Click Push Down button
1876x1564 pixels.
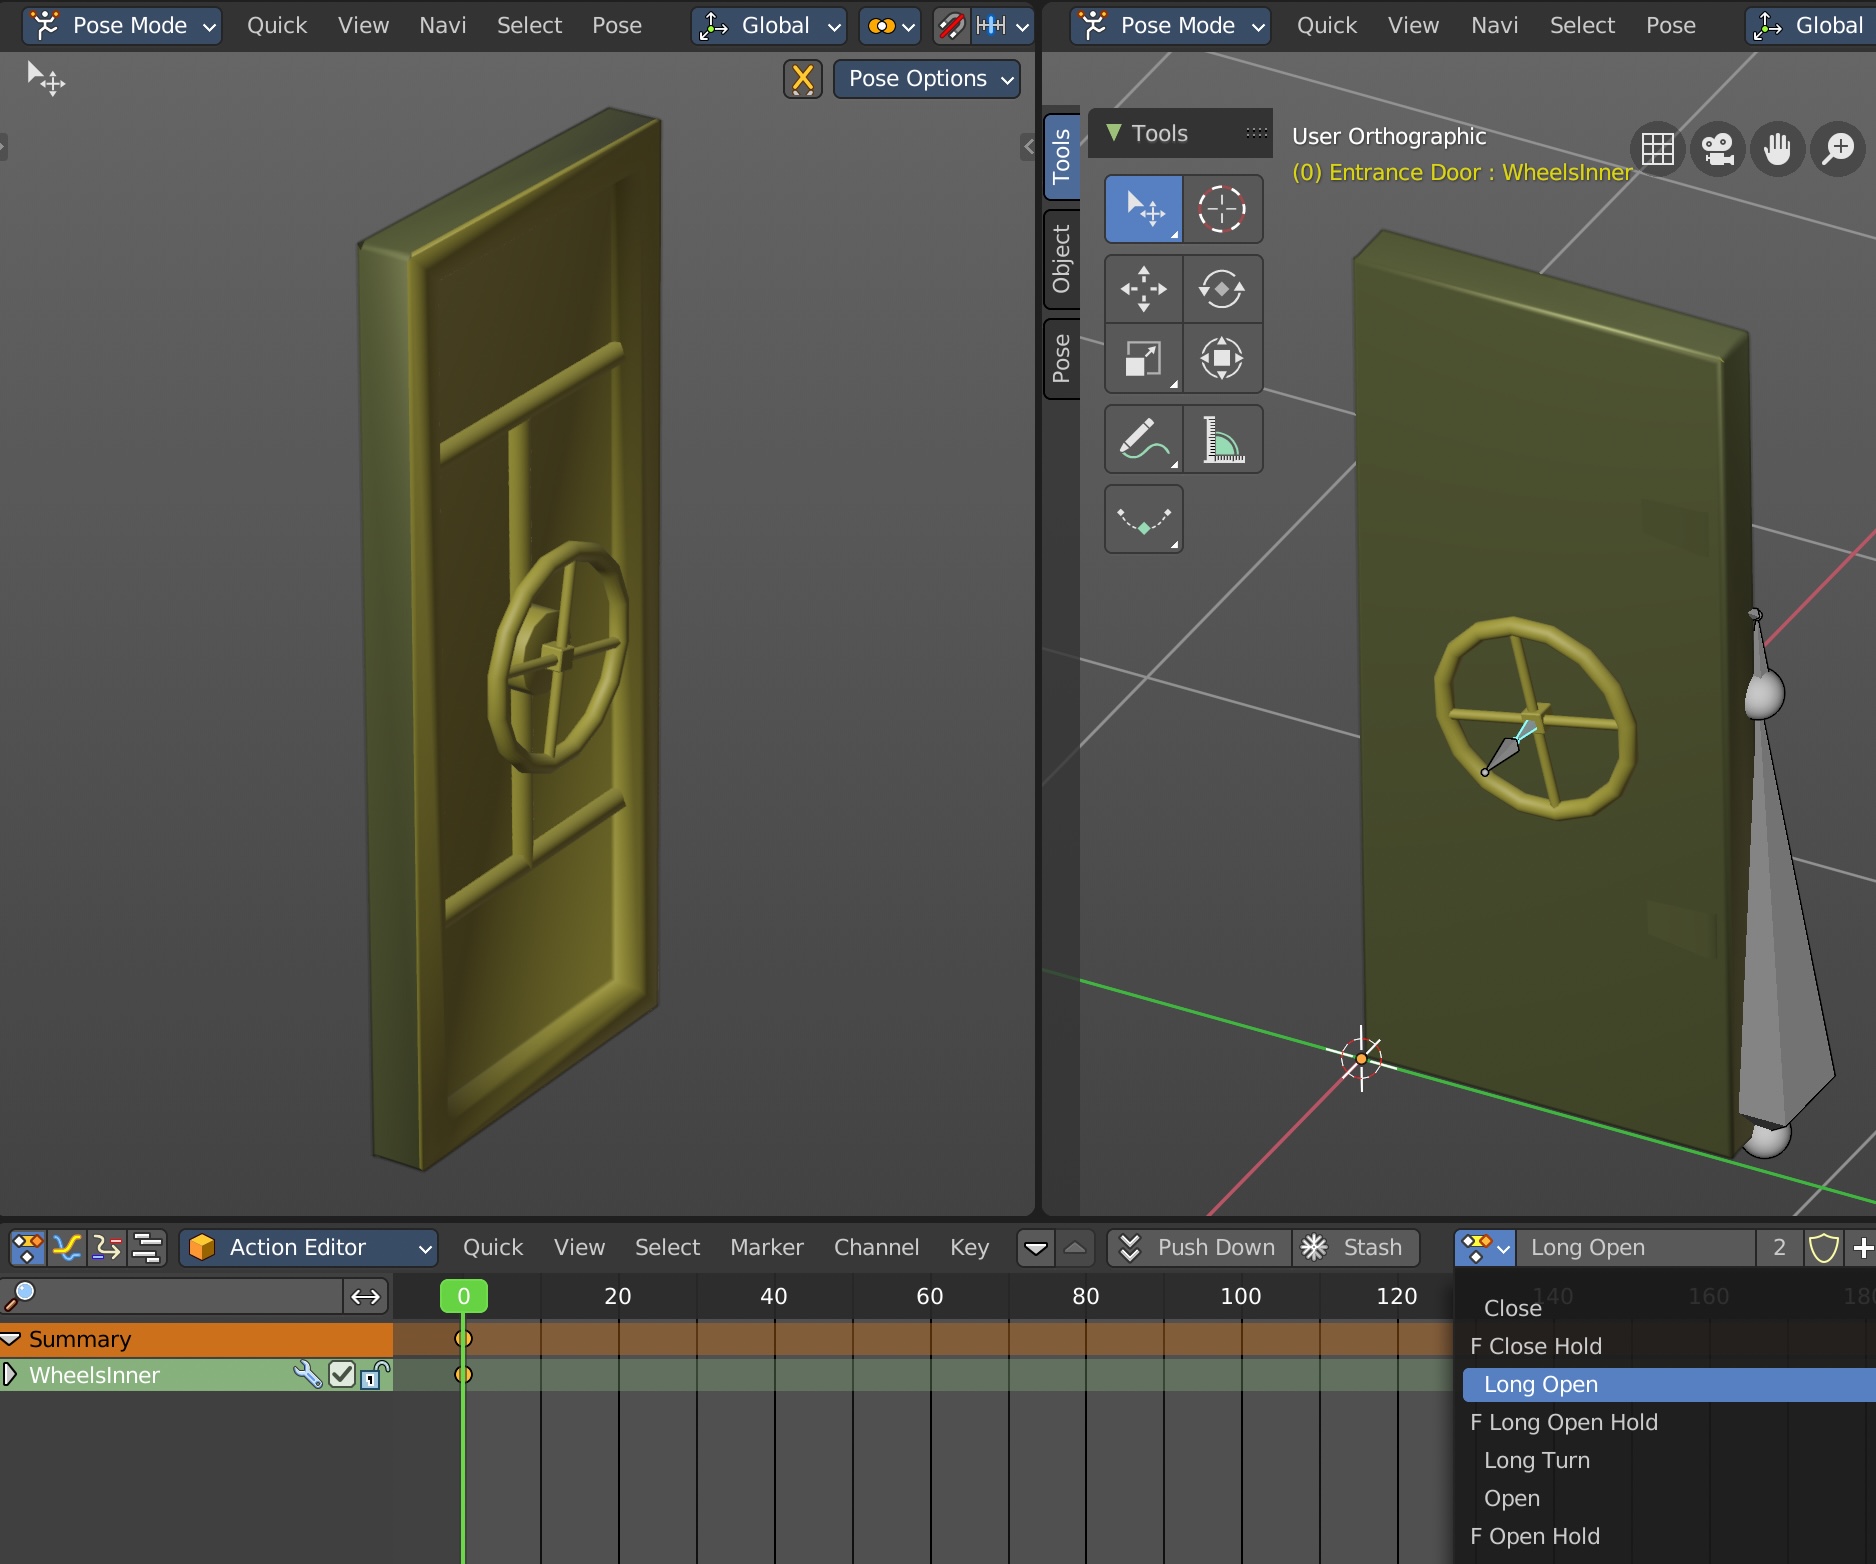pos(1199,1247)
